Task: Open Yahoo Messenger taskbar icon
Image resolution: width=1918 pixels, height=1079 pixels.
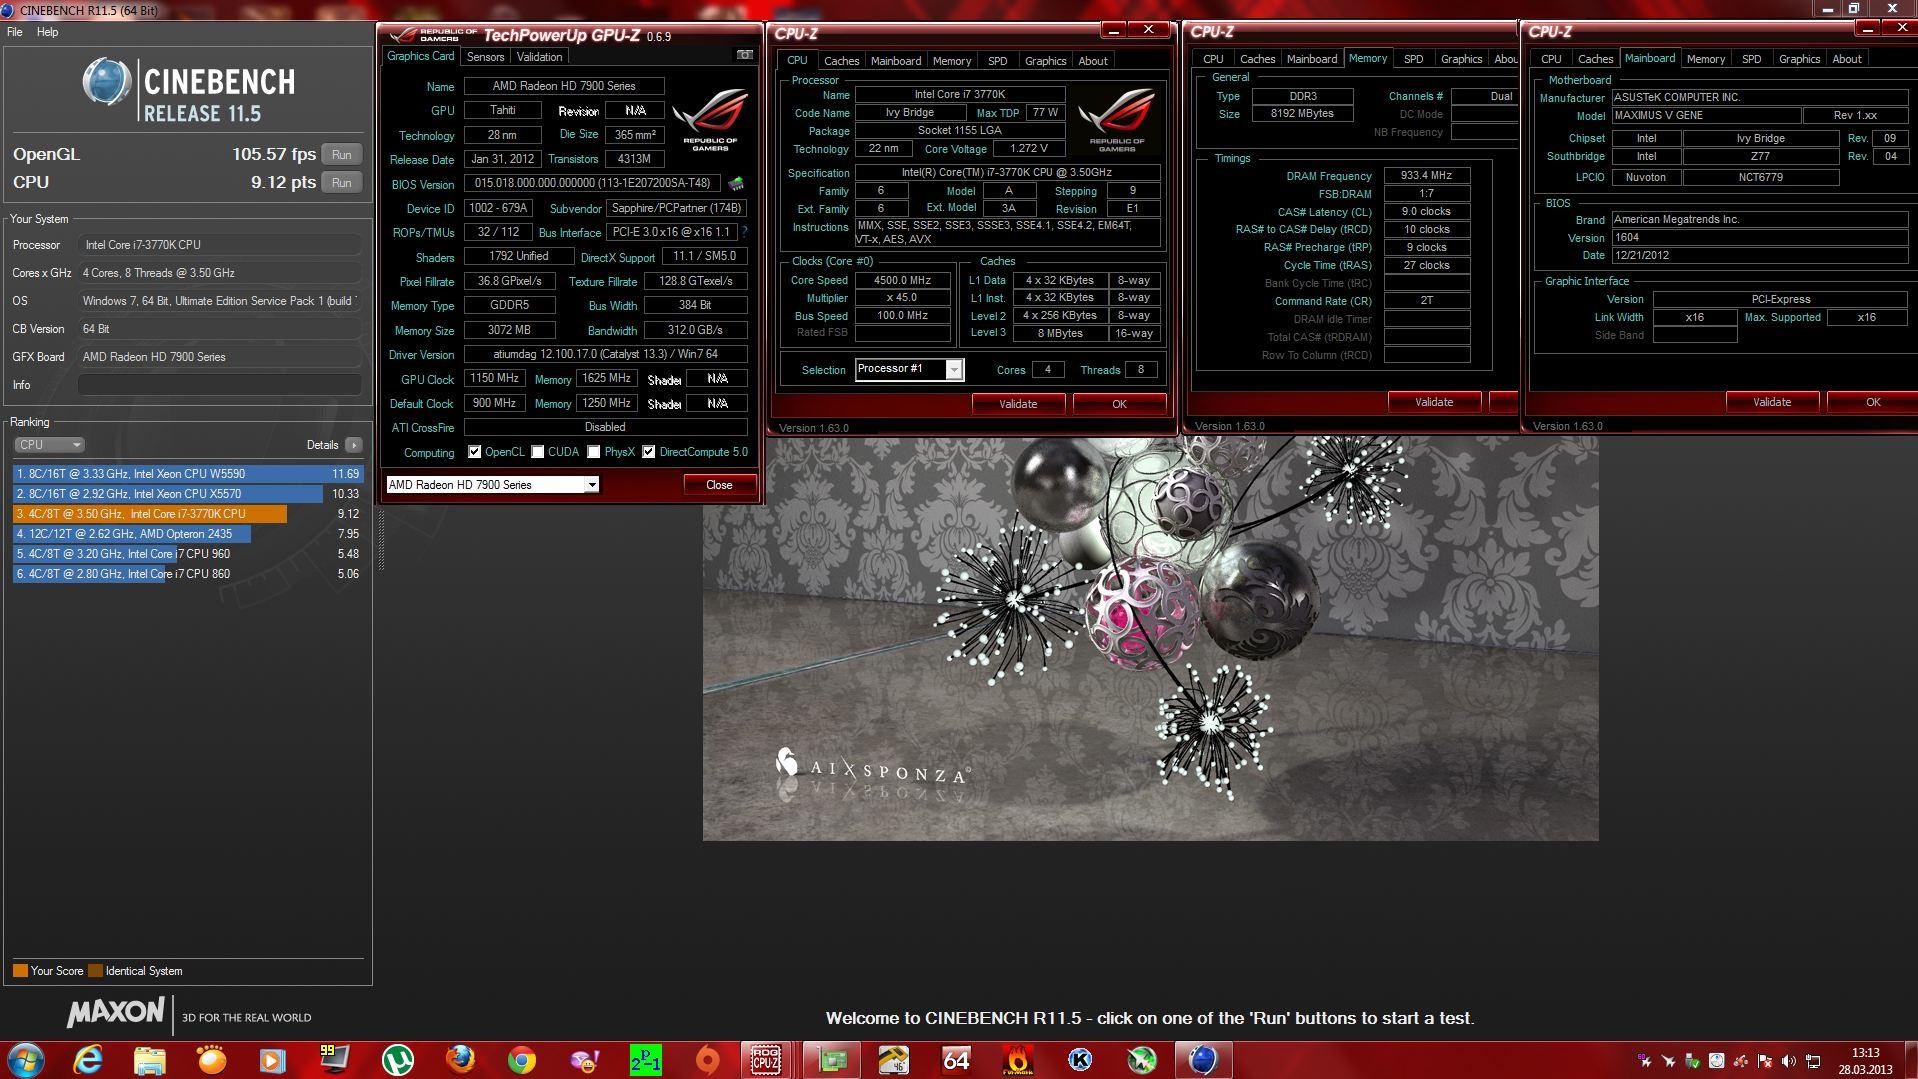Action: click(x=583, y=1059)
